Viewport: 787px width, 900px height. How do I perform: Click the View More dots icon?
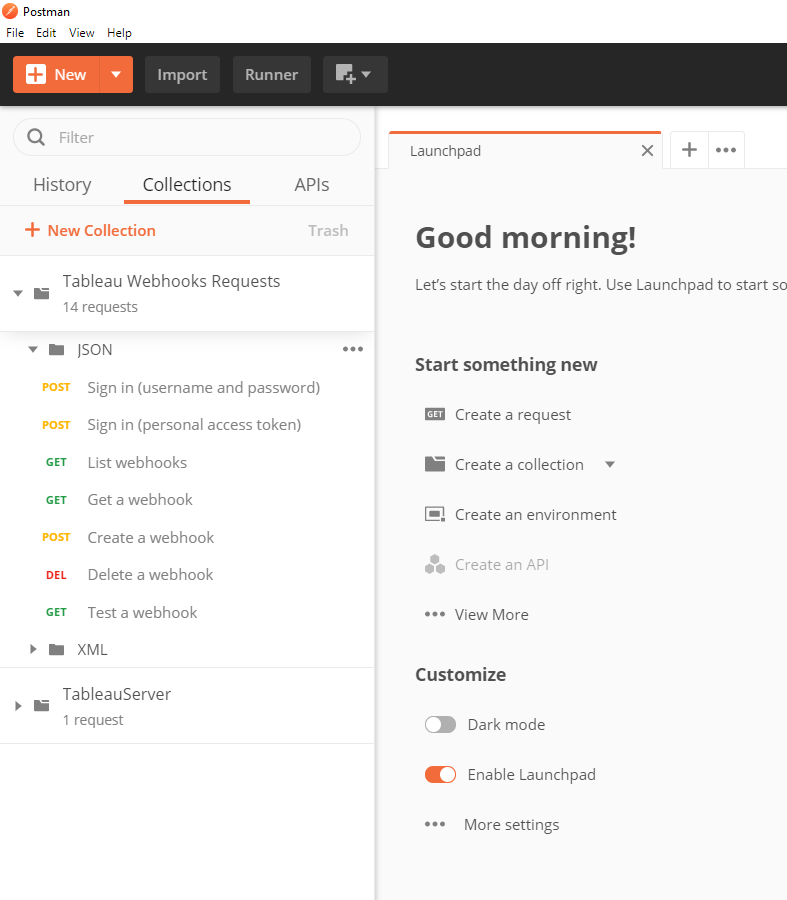(435, 614)
